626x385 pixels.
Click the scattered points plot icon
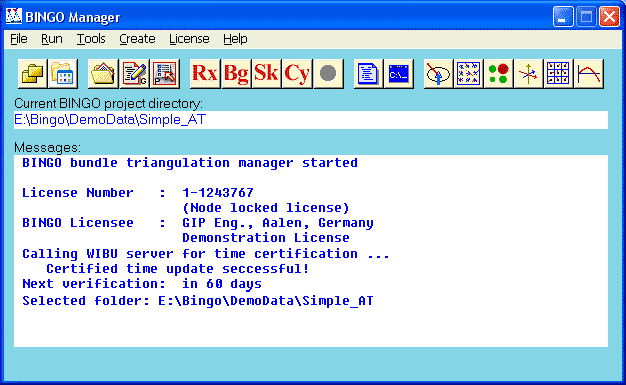tap(468, 74)
